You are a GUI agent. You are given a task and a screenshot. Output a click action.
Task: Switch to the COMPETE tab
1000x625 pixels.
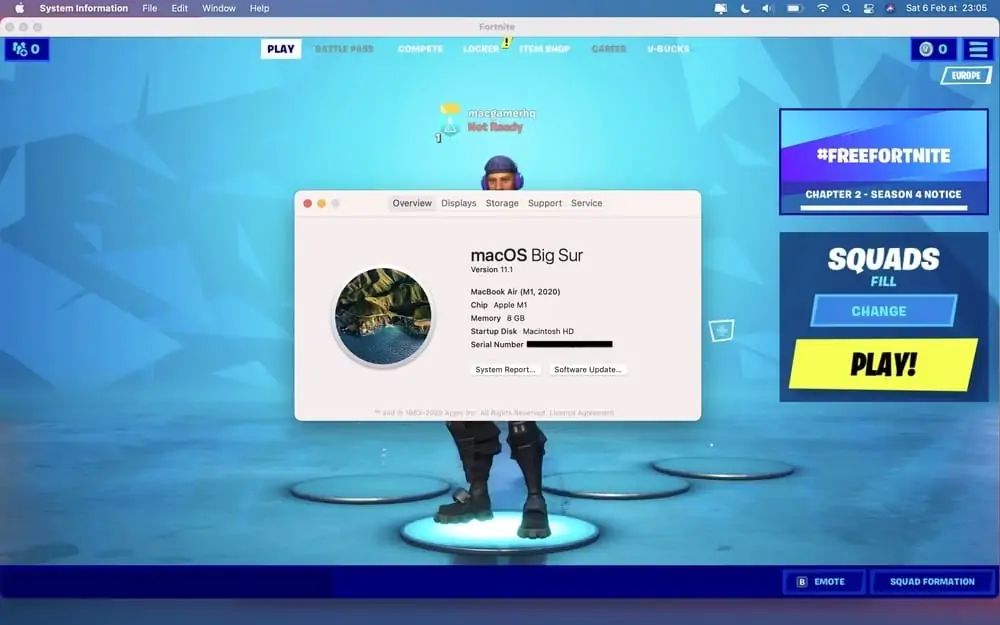[x=420, y=49]
